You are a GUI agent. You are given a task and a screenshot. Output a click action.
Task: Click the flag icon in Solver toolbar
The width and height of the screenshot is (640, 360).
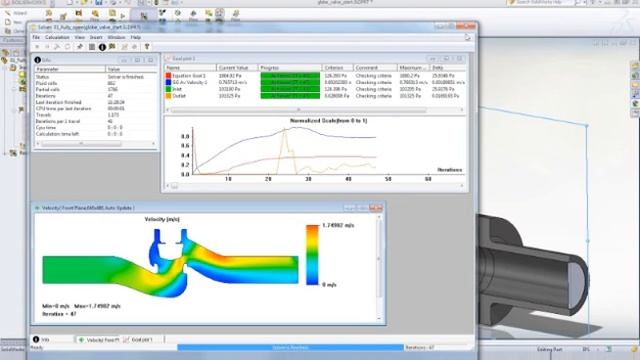click(x=112, y=47)
